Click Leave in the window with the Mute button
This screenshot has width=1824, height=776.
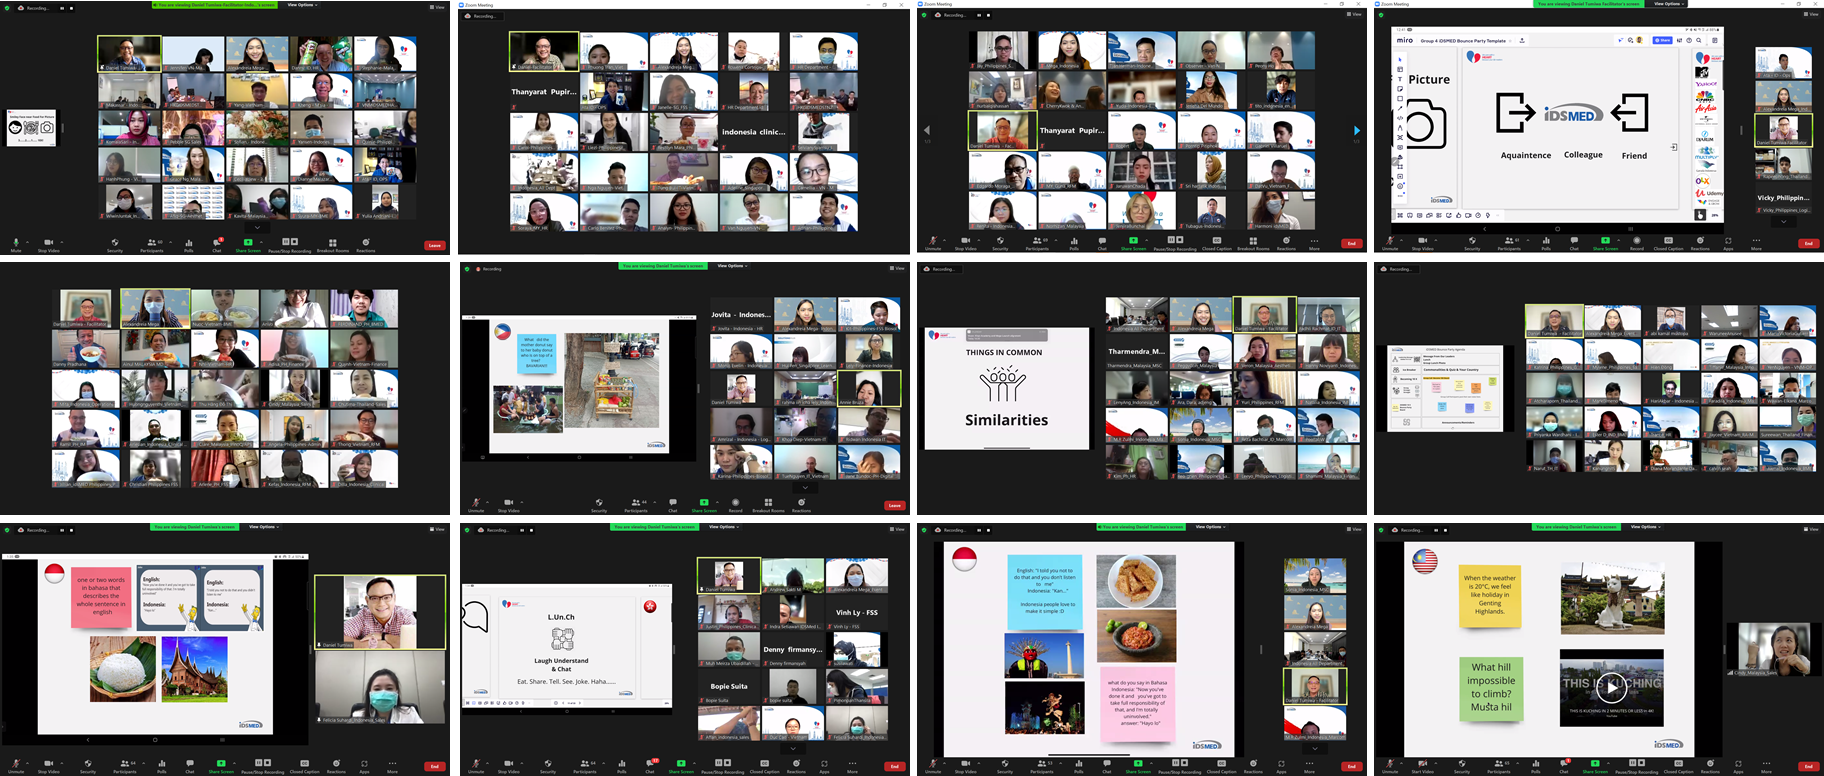[x=434, y=244]
